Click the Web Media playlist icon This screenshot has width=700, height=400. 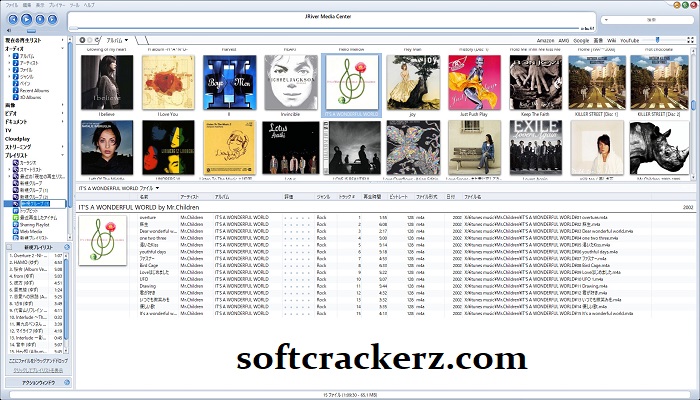tap(16, 231)
